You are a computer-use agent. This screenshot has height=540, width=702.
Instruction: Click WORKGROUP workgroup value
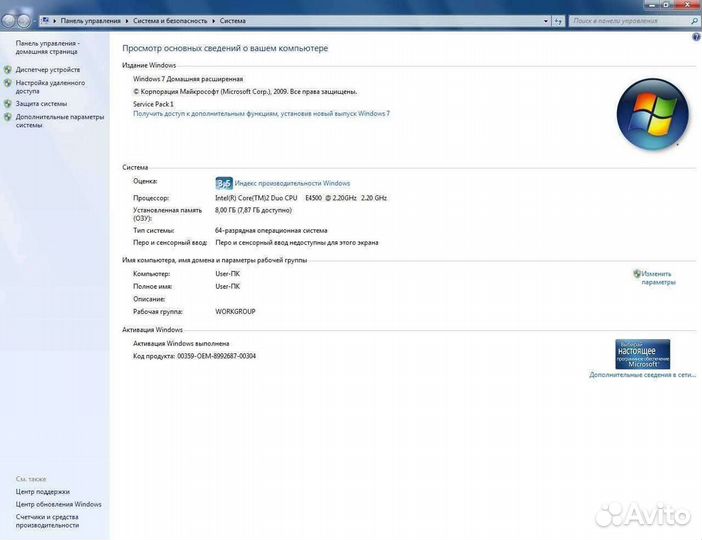(x=235, y=312)
